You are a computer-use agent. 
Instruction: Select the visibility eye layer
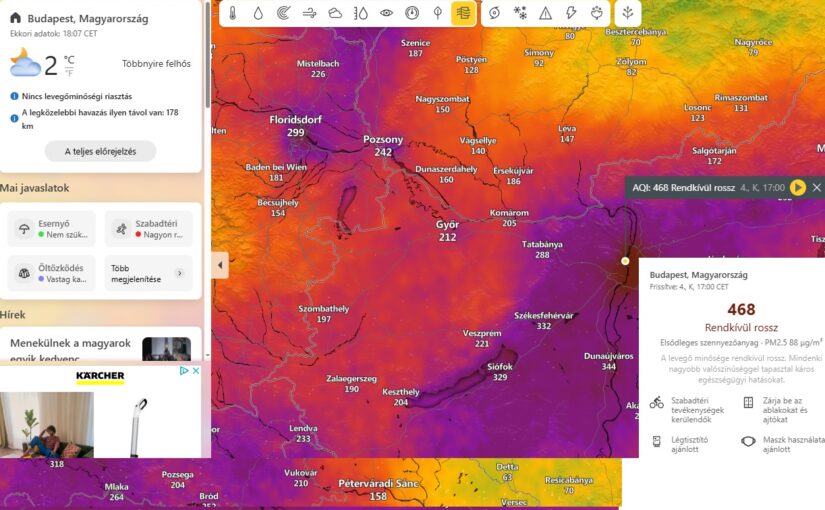tap(386, 13)
